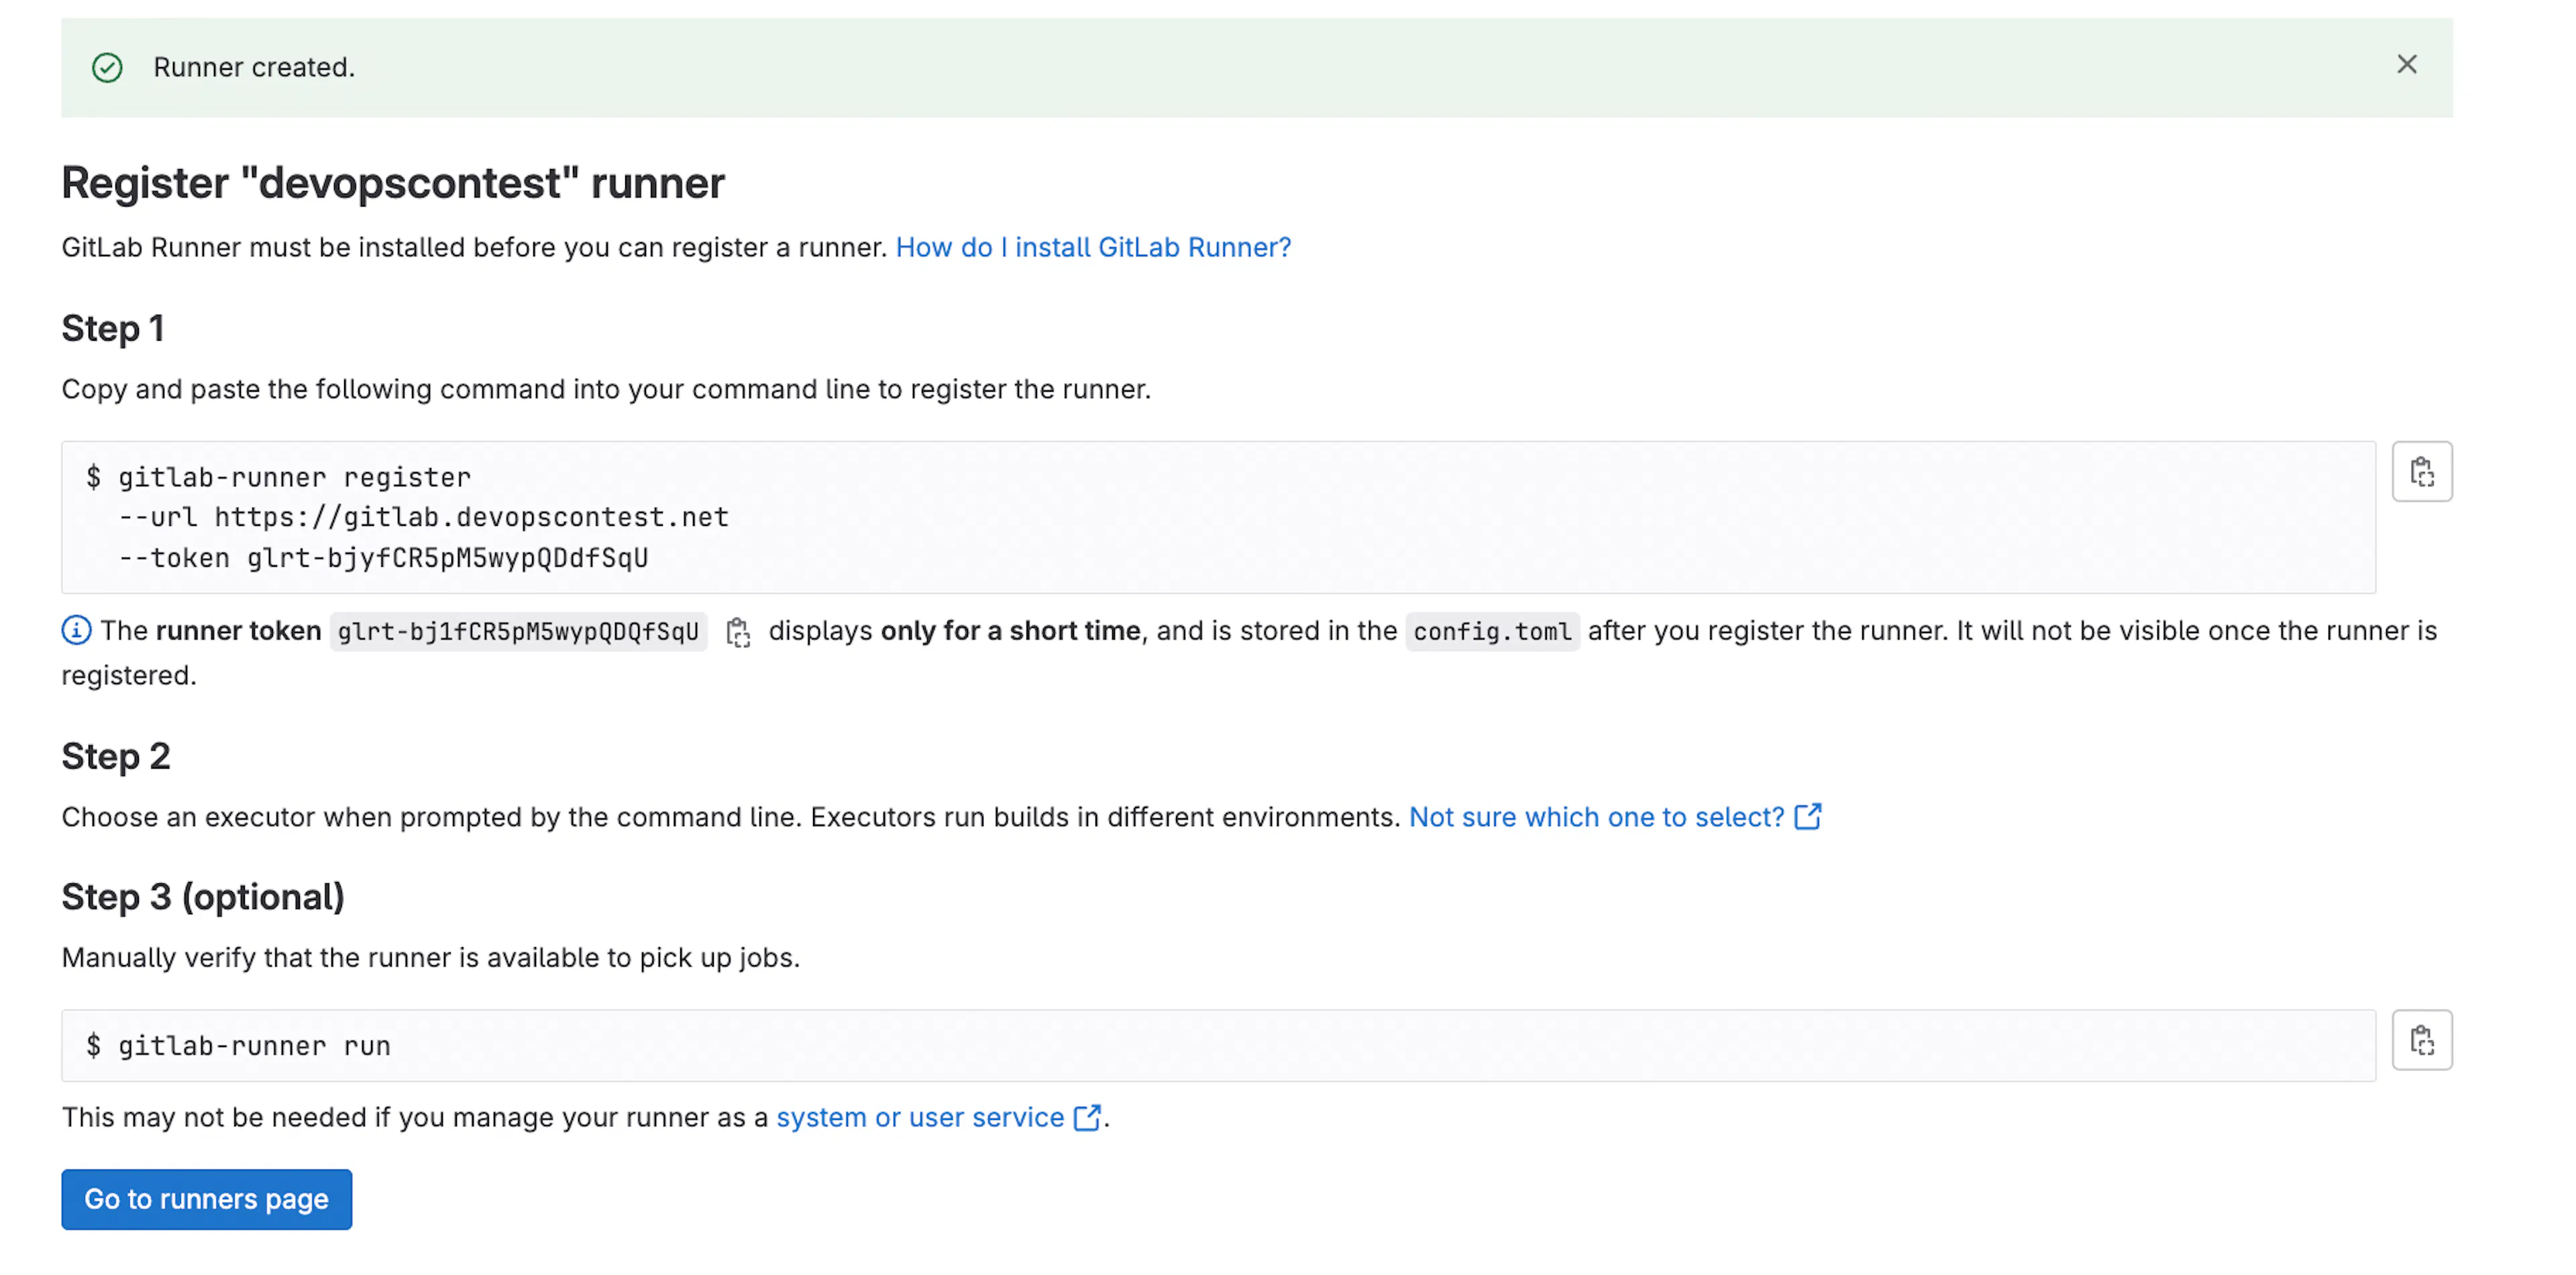Click the blue info icon beside runner token
Image resolution: width=2576 pixels, height=1275 pixels.
pyautogui.click(x=76, y=631)
